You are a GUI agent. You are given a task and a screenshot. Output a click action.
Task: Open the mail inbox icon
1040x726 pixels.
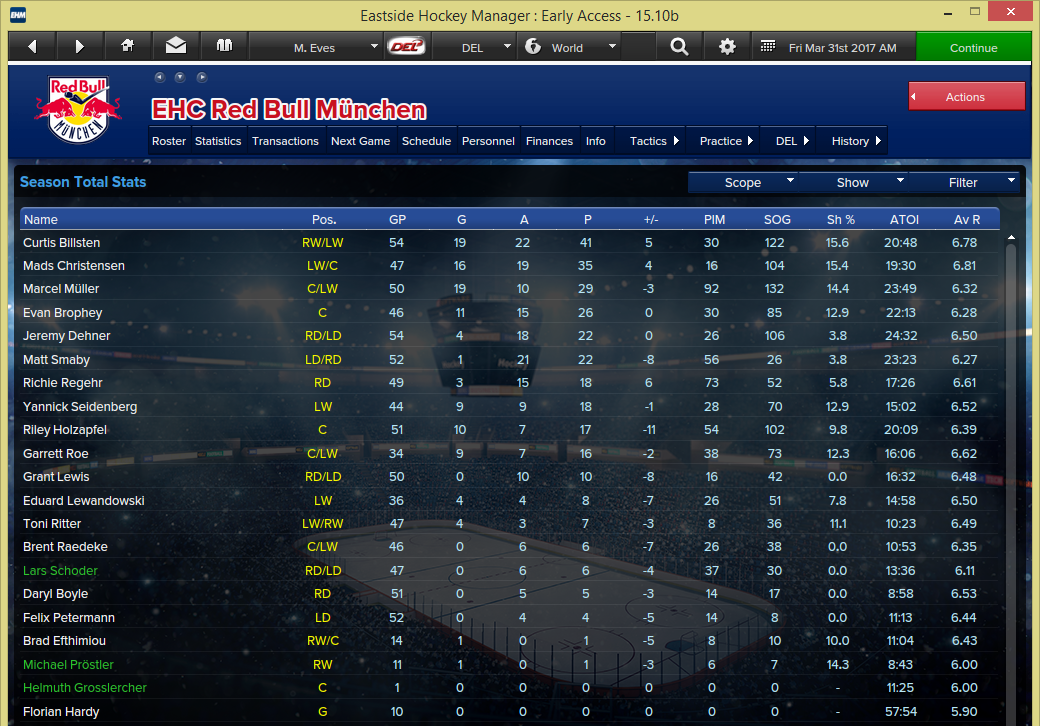pyautogui.click(x=176, y=46)
